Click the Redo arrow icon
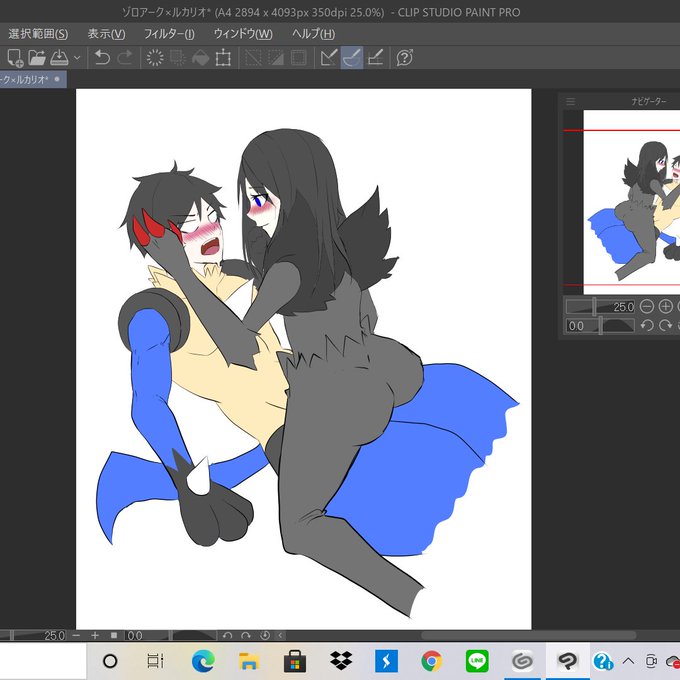This screenshot has height=680, width=680. 125,58
